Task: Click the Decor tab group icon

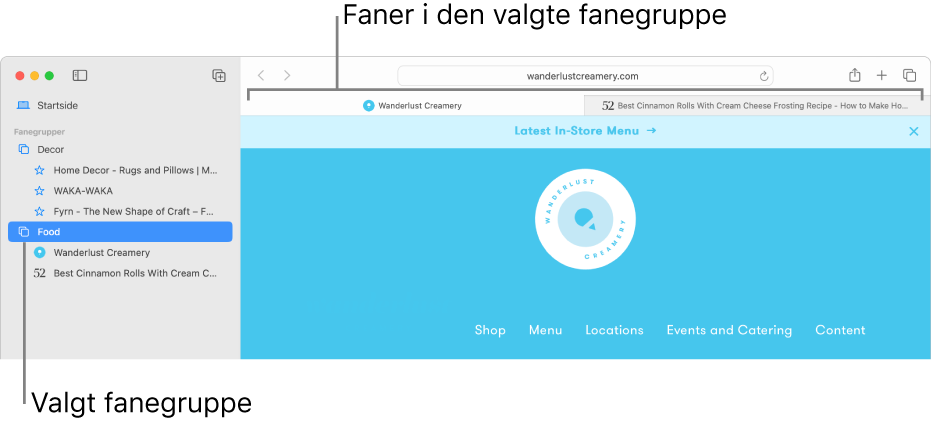Action: point(24,149)
